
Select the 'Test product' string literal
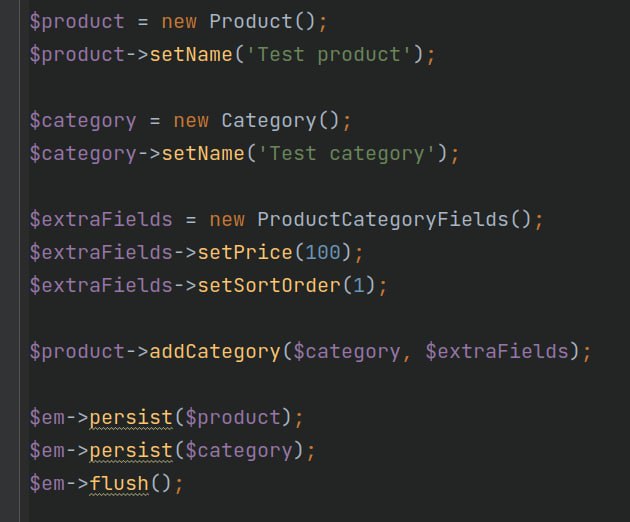click(x=329, y=55)
